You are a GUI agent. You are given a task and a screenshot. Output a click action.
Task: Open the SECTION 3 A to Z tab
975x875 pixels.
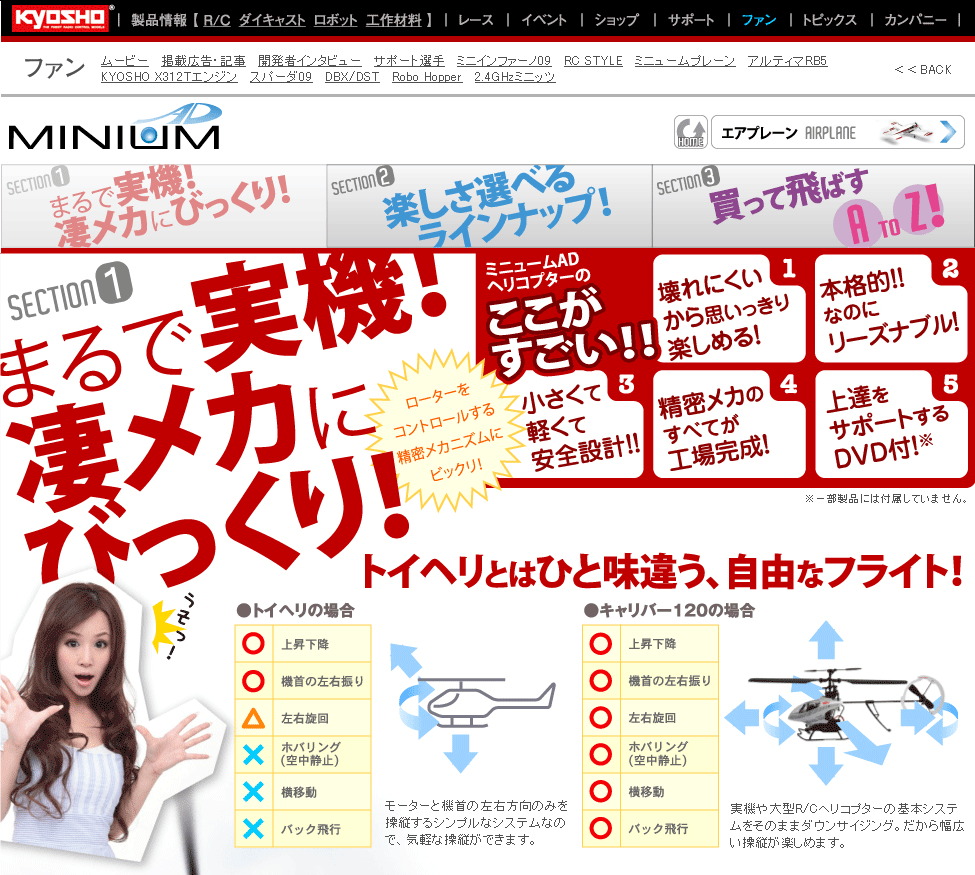813,206
